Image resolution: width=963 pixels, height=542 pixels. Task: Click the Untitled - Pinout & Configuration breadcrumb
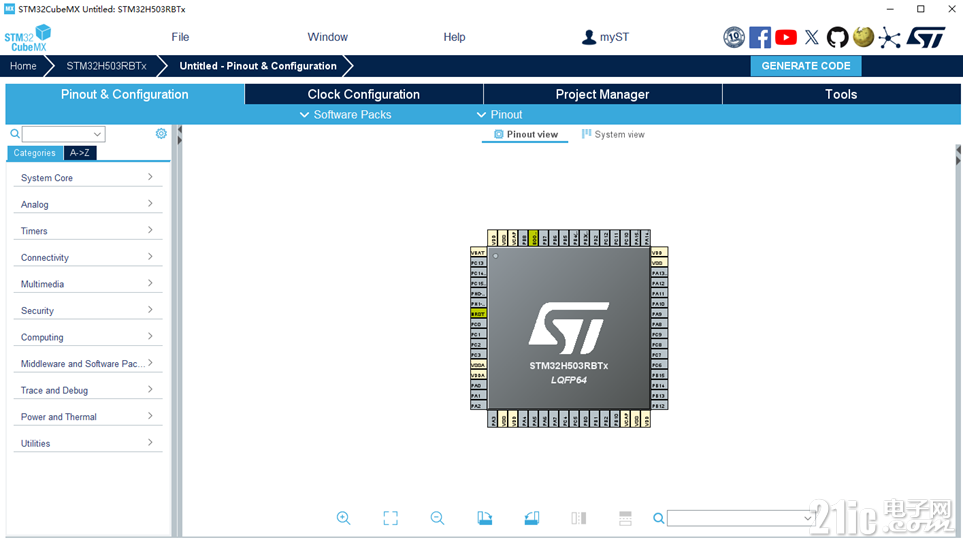(x=258, y=66)
